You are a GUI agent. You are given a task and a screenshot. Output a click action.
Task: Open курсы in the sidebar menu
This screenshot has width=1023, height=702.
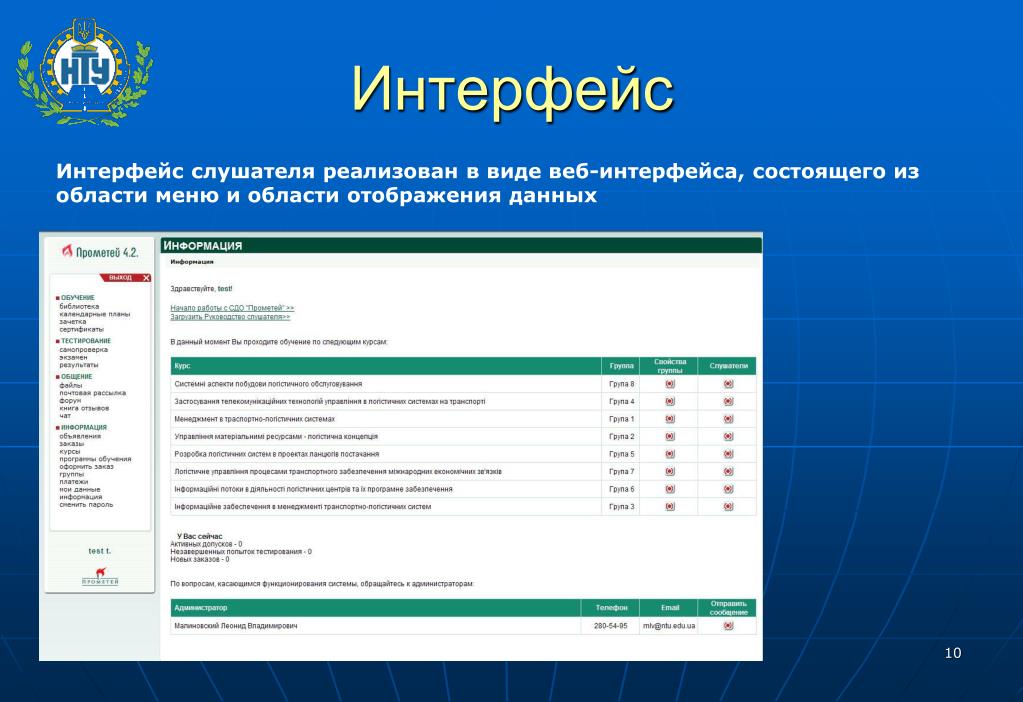tap(69, 451)
